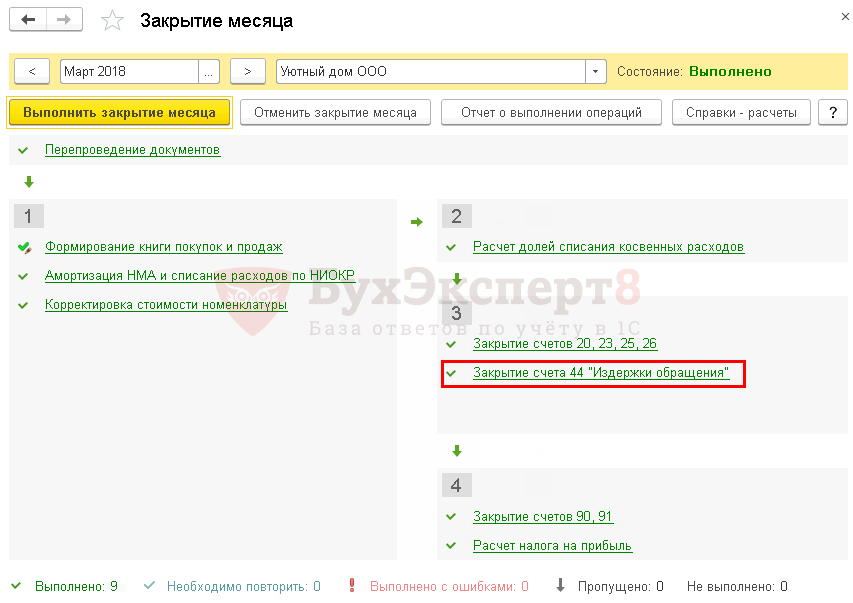Image resolution: width=853 pixels, height=603 pixels.
Task: Open the Справки - расчеты menu
Action: point(741,113)
